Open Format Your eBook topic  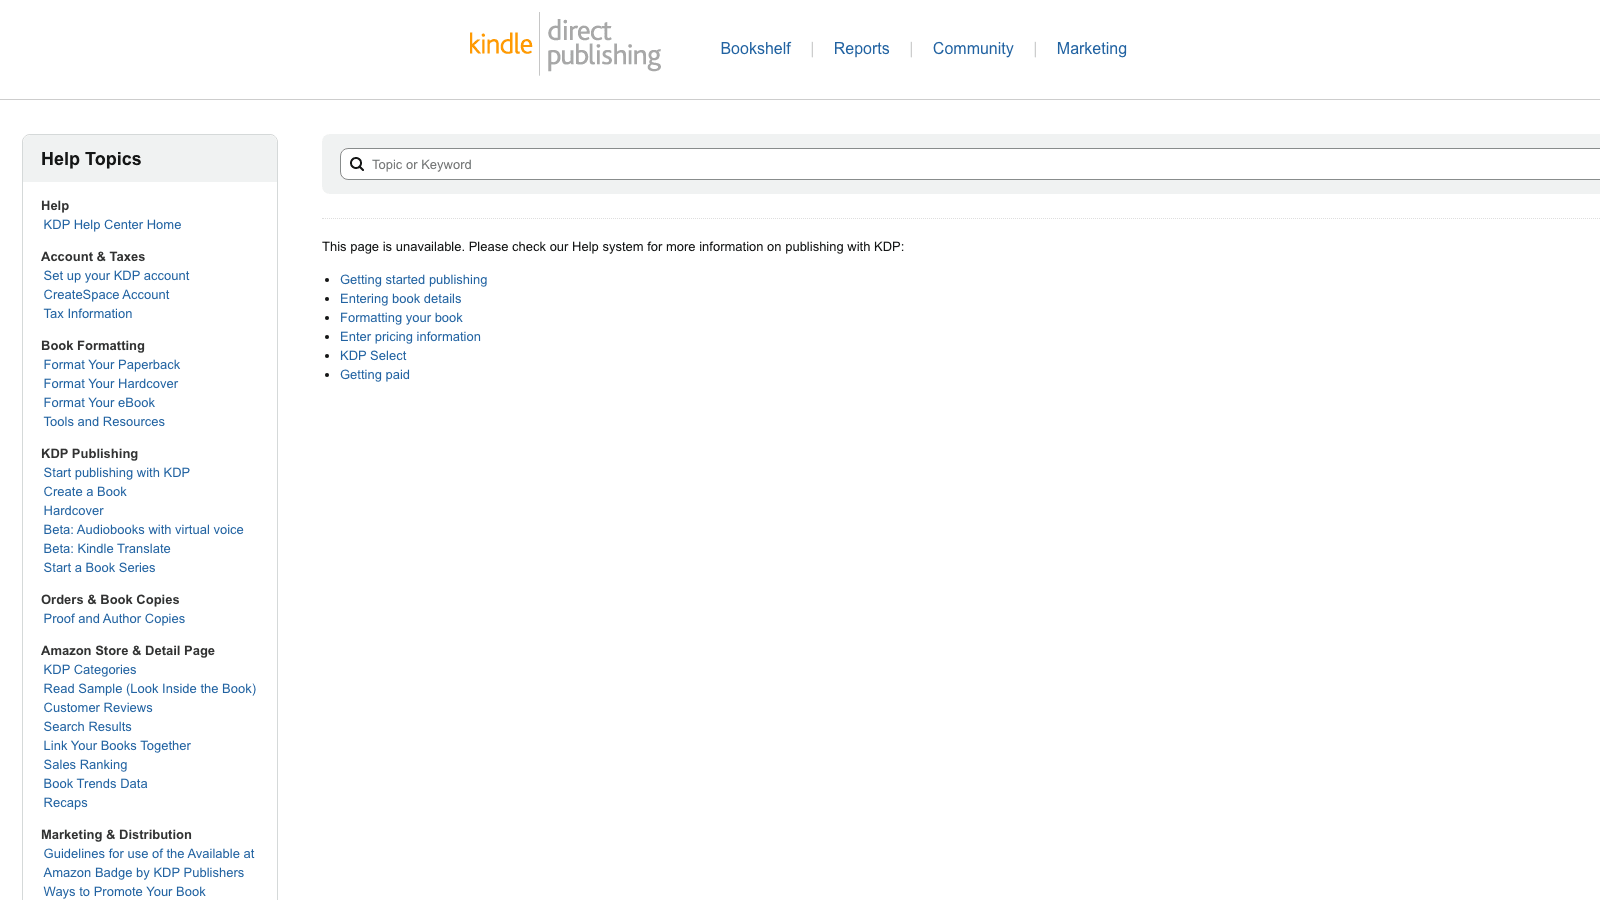(x=99, y=403)
